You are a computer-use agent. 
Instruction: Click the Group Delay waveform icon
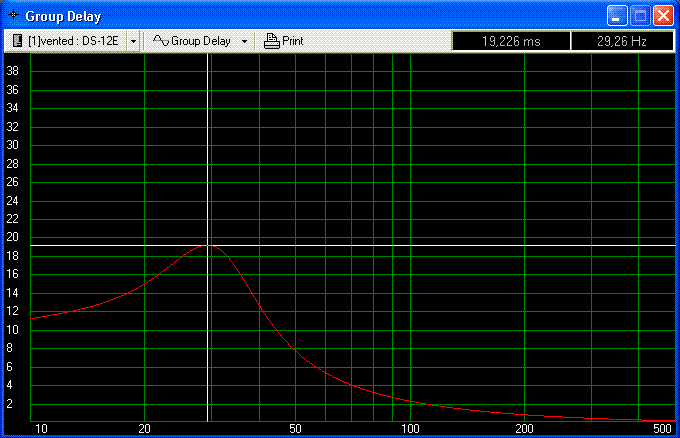tap(160, 41)
